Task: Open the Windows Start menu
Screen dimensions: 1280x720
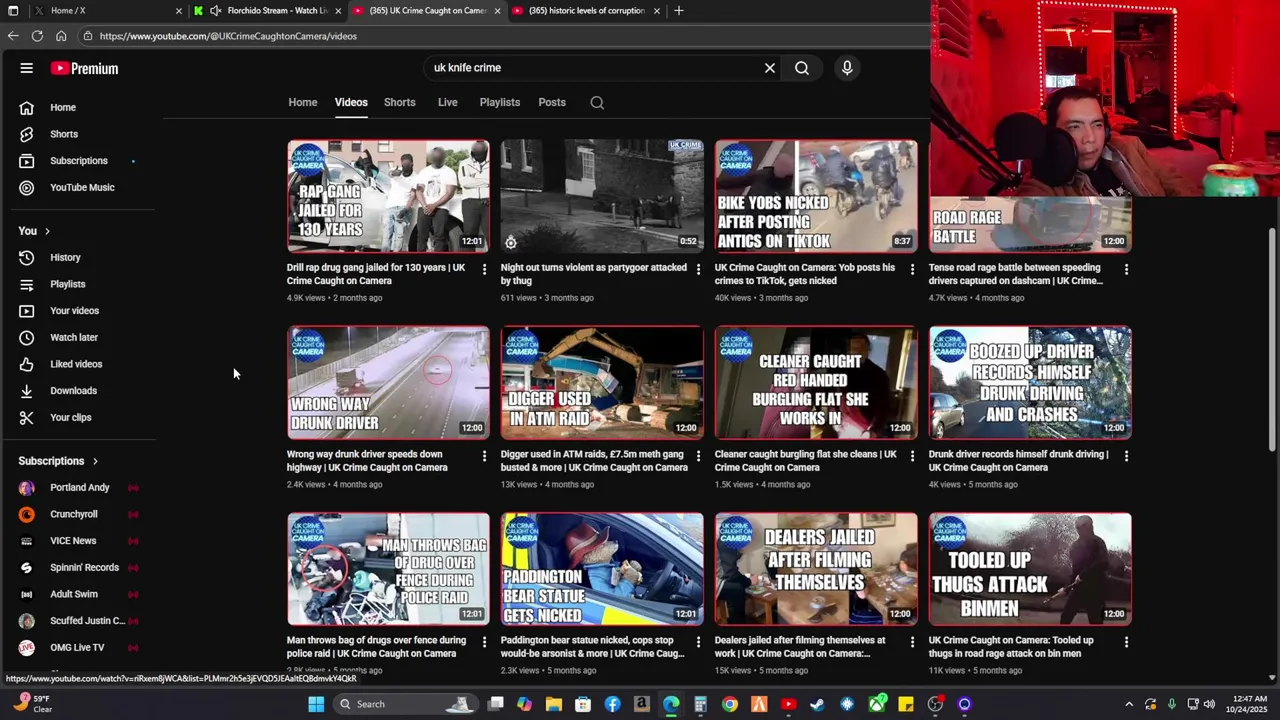Action: 316,704
